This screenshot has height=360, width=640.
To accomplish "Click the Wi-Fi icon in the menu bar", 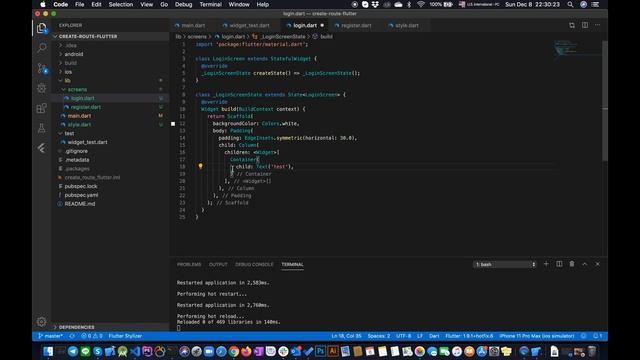I will pos(420,4).
